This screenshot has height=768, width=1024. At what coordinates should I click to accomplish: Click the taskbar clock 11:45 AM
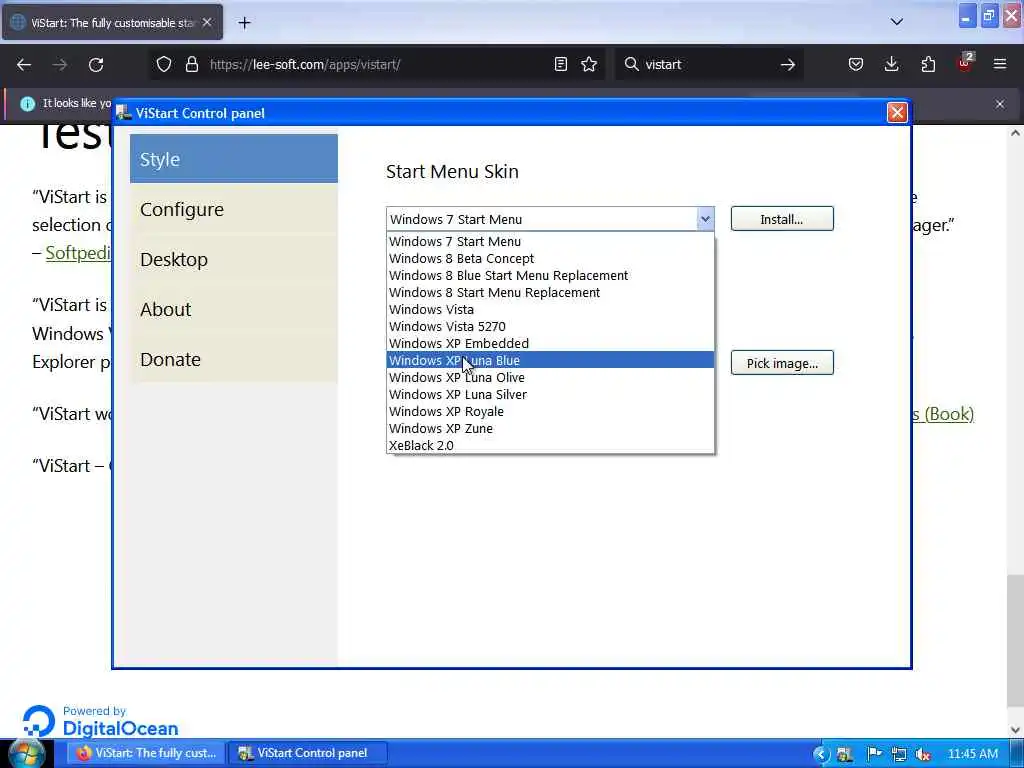point(972,754)
